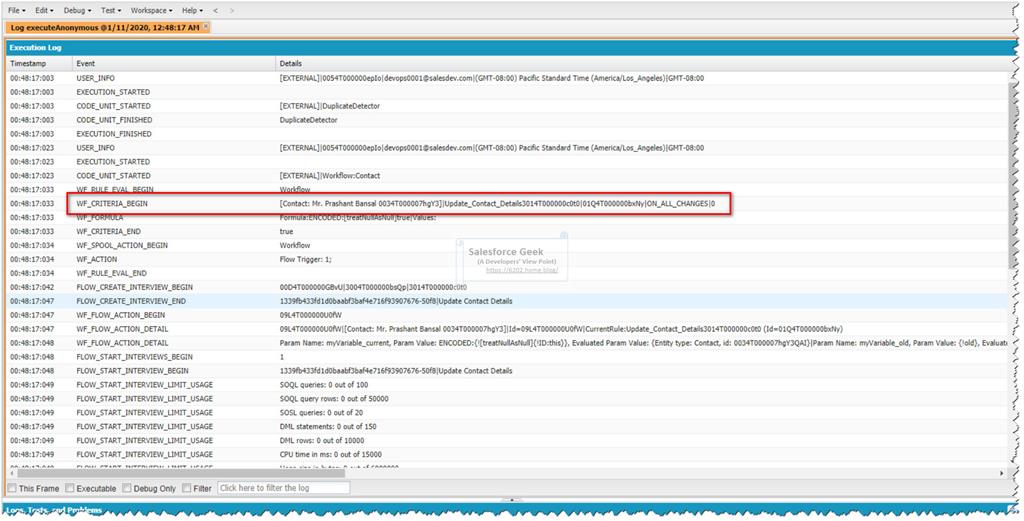Select the EXECUTION_FINISHED event row

point(507,134)
